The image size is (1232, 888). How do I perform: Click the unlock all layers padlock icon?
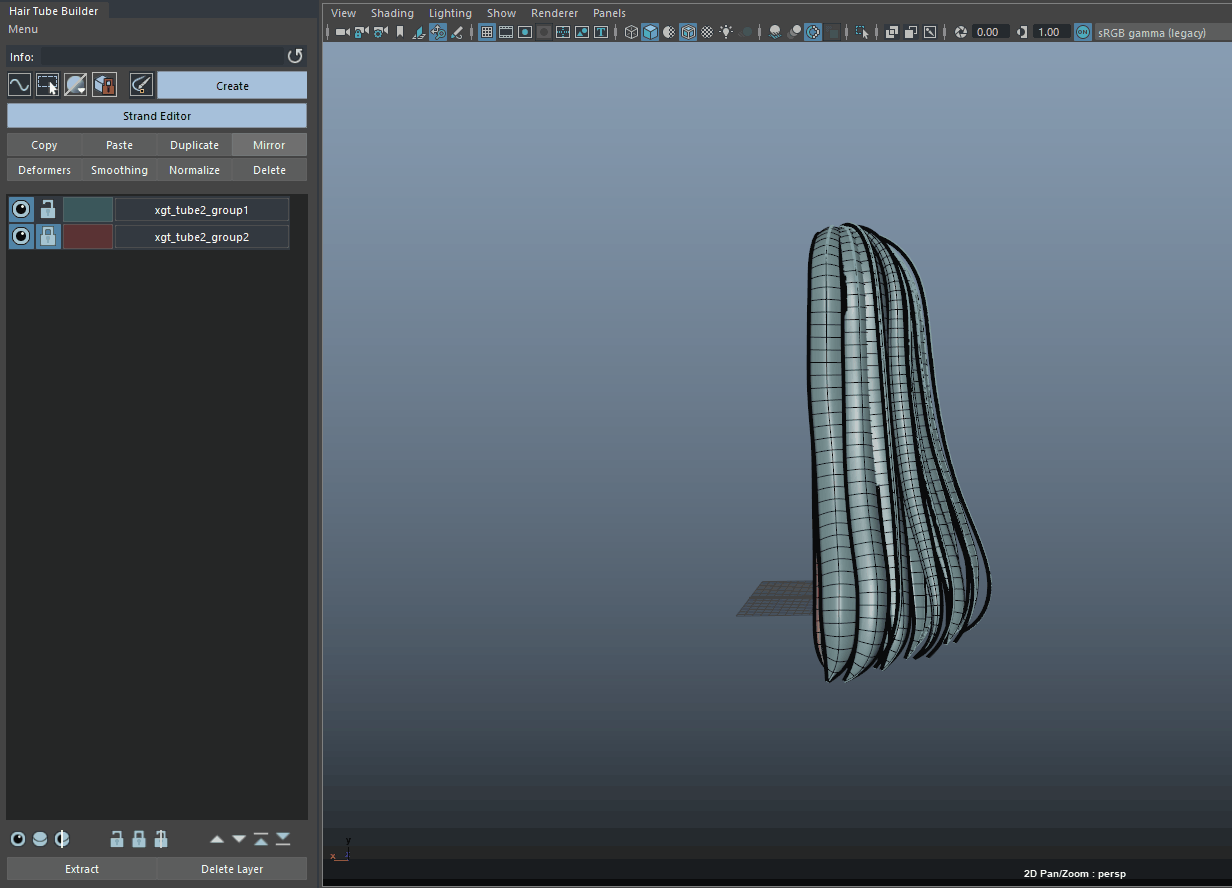point(117,839)
